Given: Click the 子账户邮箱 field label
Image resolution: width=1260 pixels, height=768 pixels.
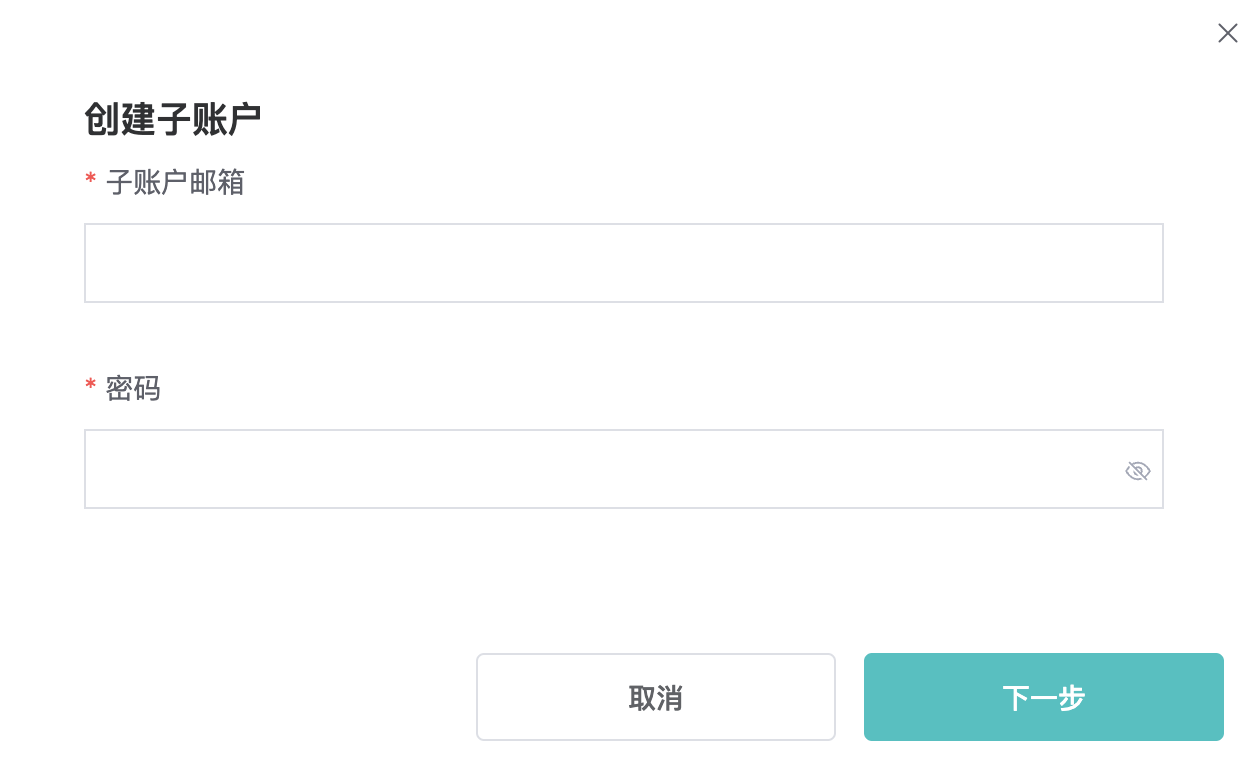Looking at the screenshot, I should pos(175,182).
